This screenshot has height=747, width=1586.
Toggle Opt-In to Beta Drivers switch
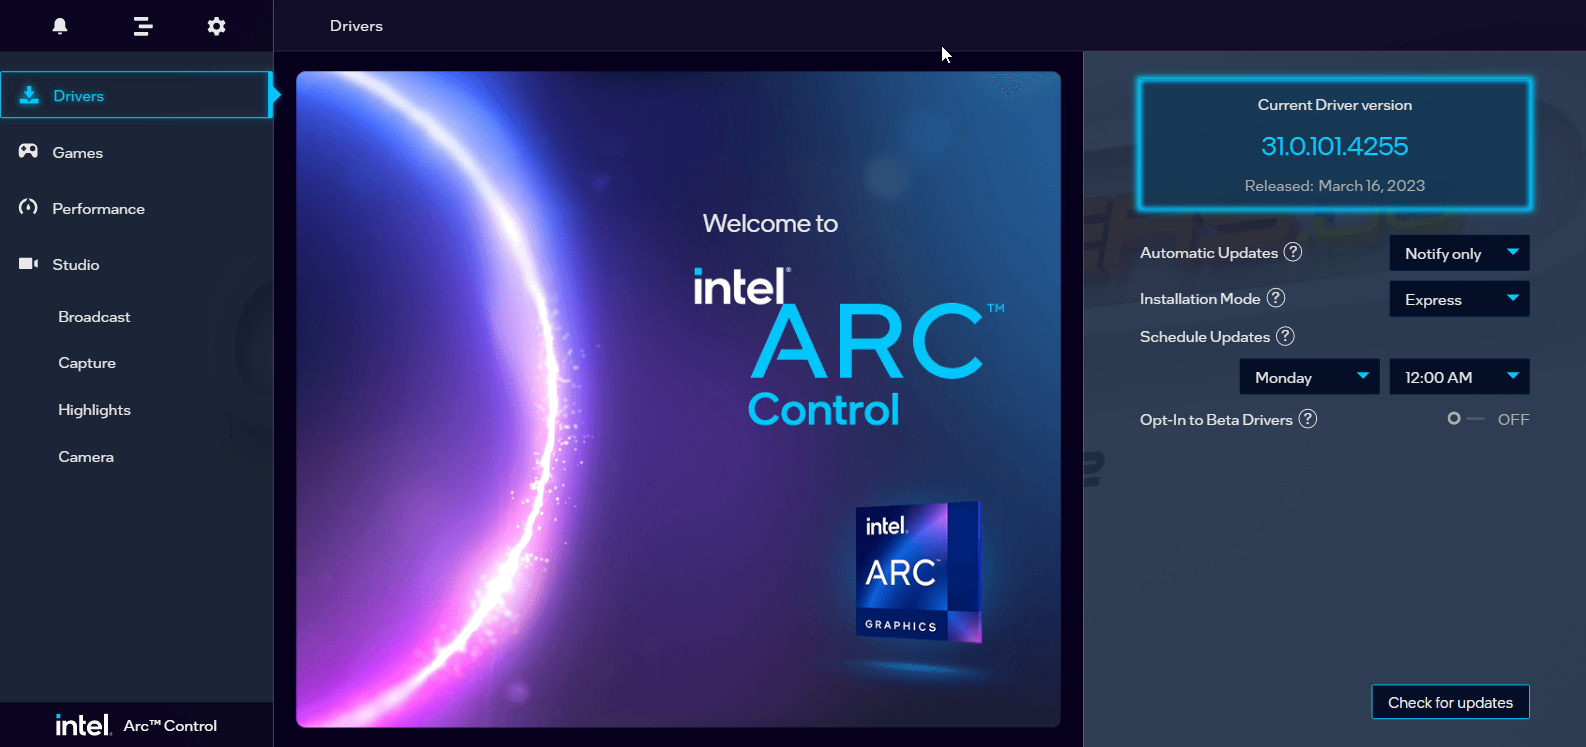click(1465, 419)
